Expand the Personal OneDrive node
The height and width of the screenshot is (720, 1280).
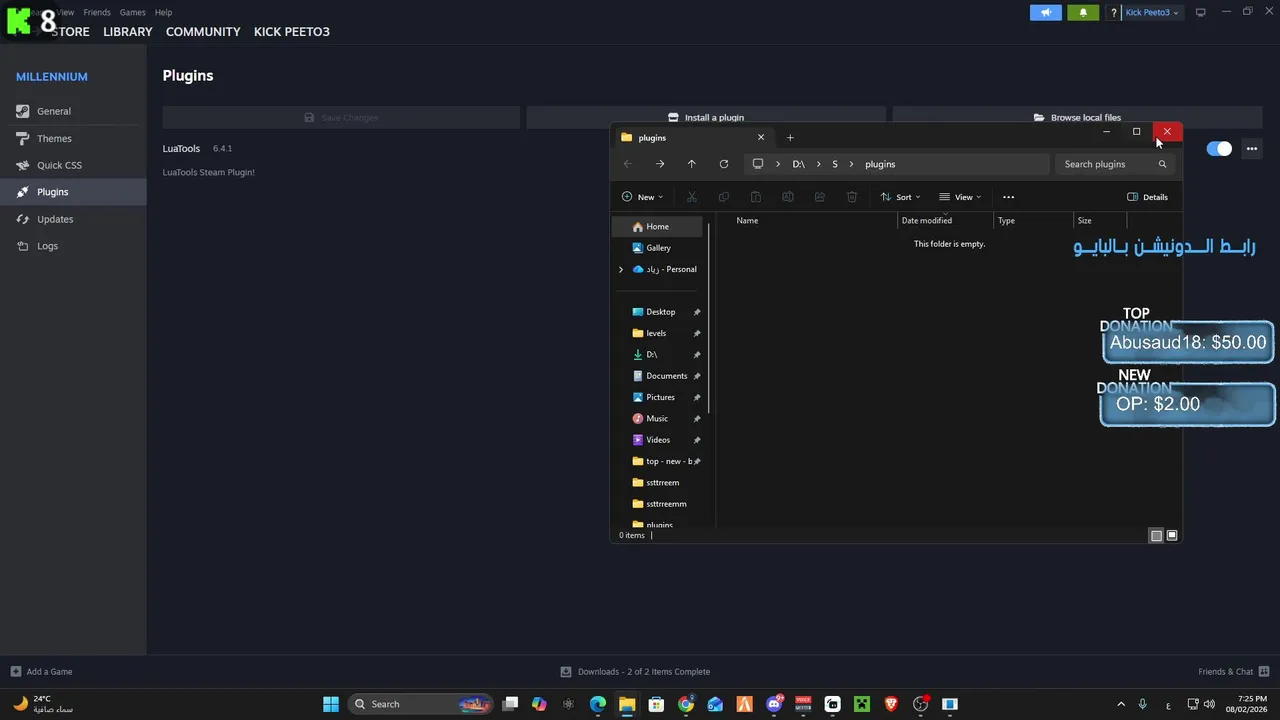(620, 269)
